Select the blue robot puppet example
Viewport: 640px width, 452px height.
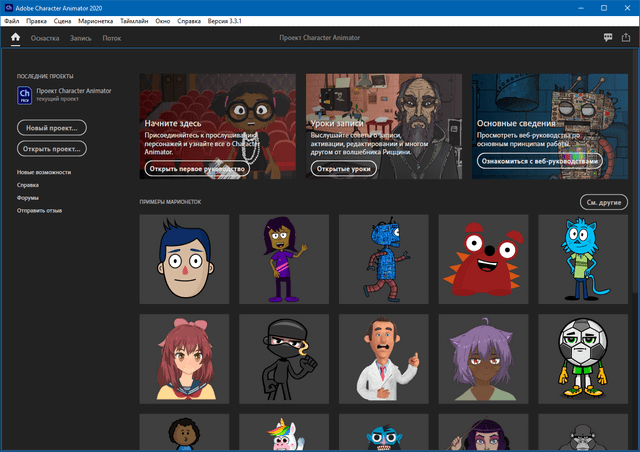pyautogui.click(x=383, y=259)
